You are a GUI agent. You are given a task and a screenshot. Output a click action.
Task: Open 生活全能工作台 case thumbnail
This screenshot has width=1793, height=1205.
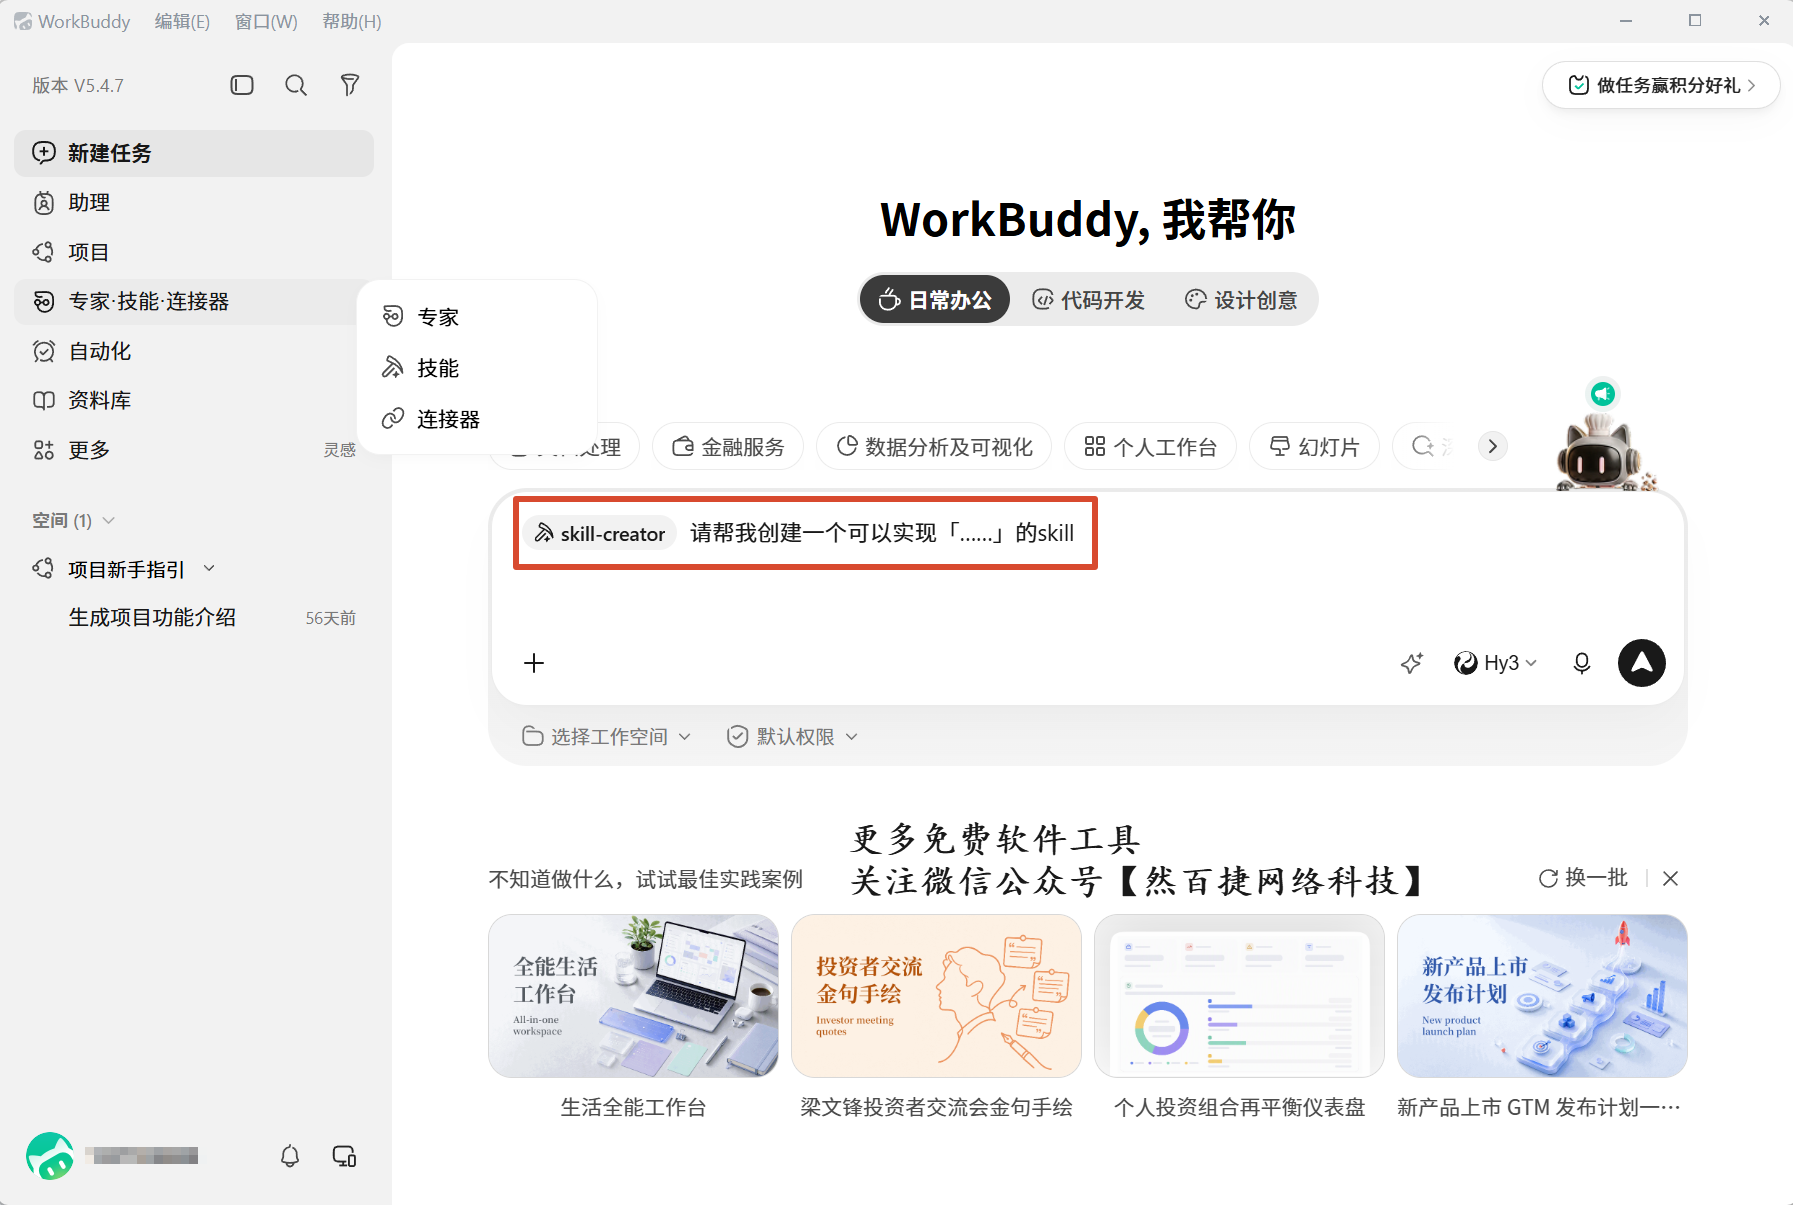[633, 996]
